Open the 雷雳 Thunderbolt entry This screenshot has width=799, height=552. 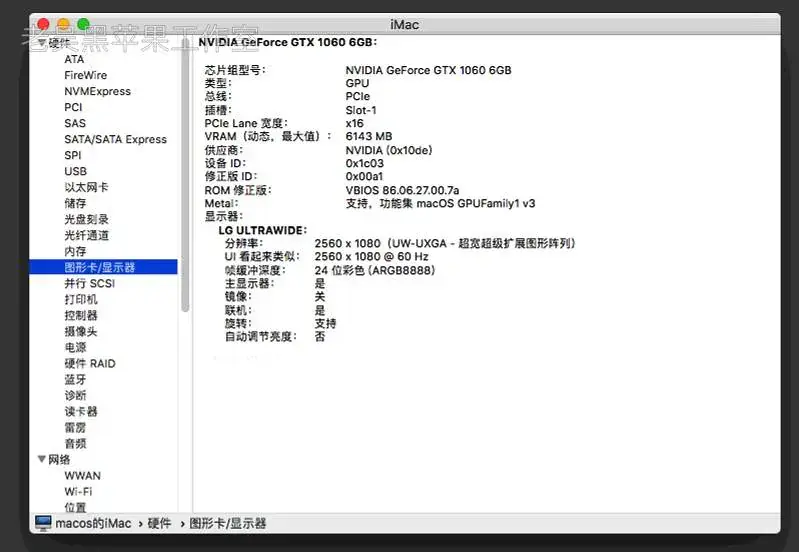pos(75,427)
